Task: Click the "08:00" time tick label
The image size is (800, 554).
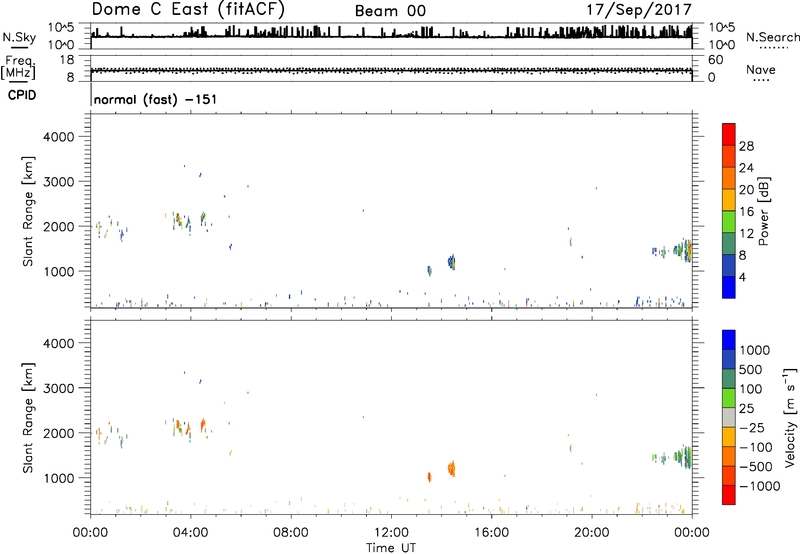Action: tap(291, 533)
